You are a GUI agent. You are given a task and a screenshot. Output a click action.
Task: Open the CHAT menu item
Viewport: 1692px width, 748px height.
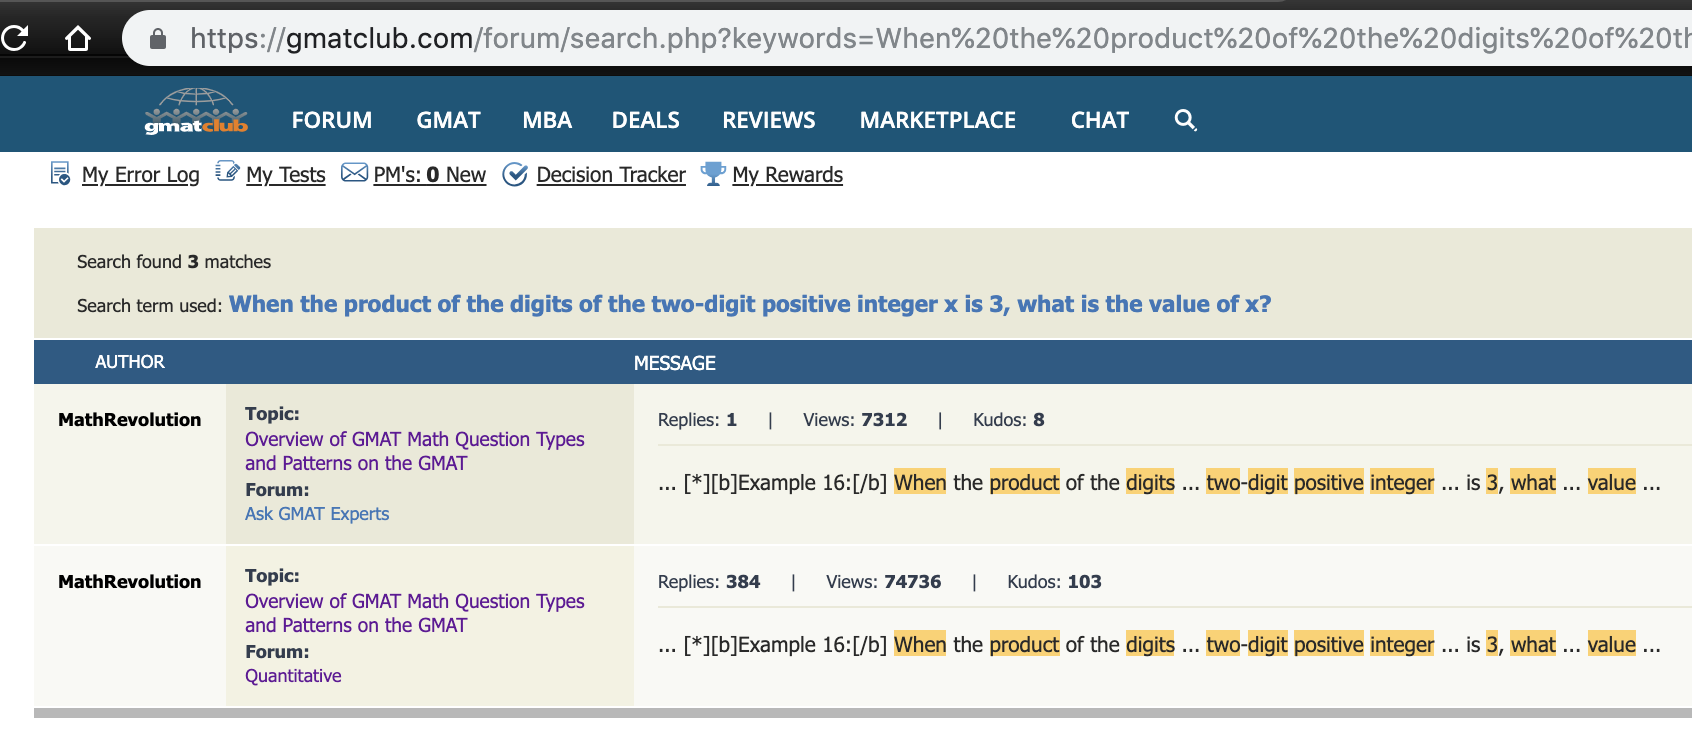[x=1100, y=120]
